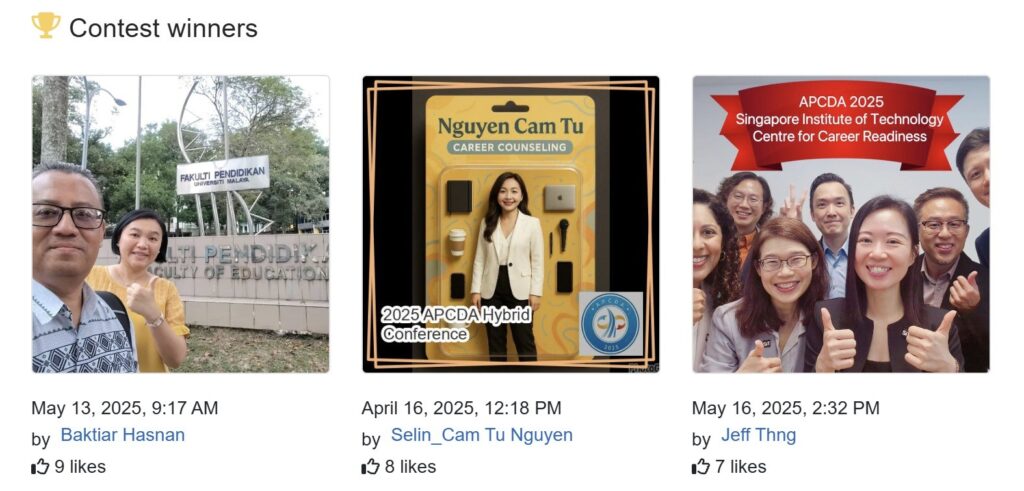Open the Nguyen Cam Tu career counseling image
Screen dimensions: 1024x491
coord(511,224)
